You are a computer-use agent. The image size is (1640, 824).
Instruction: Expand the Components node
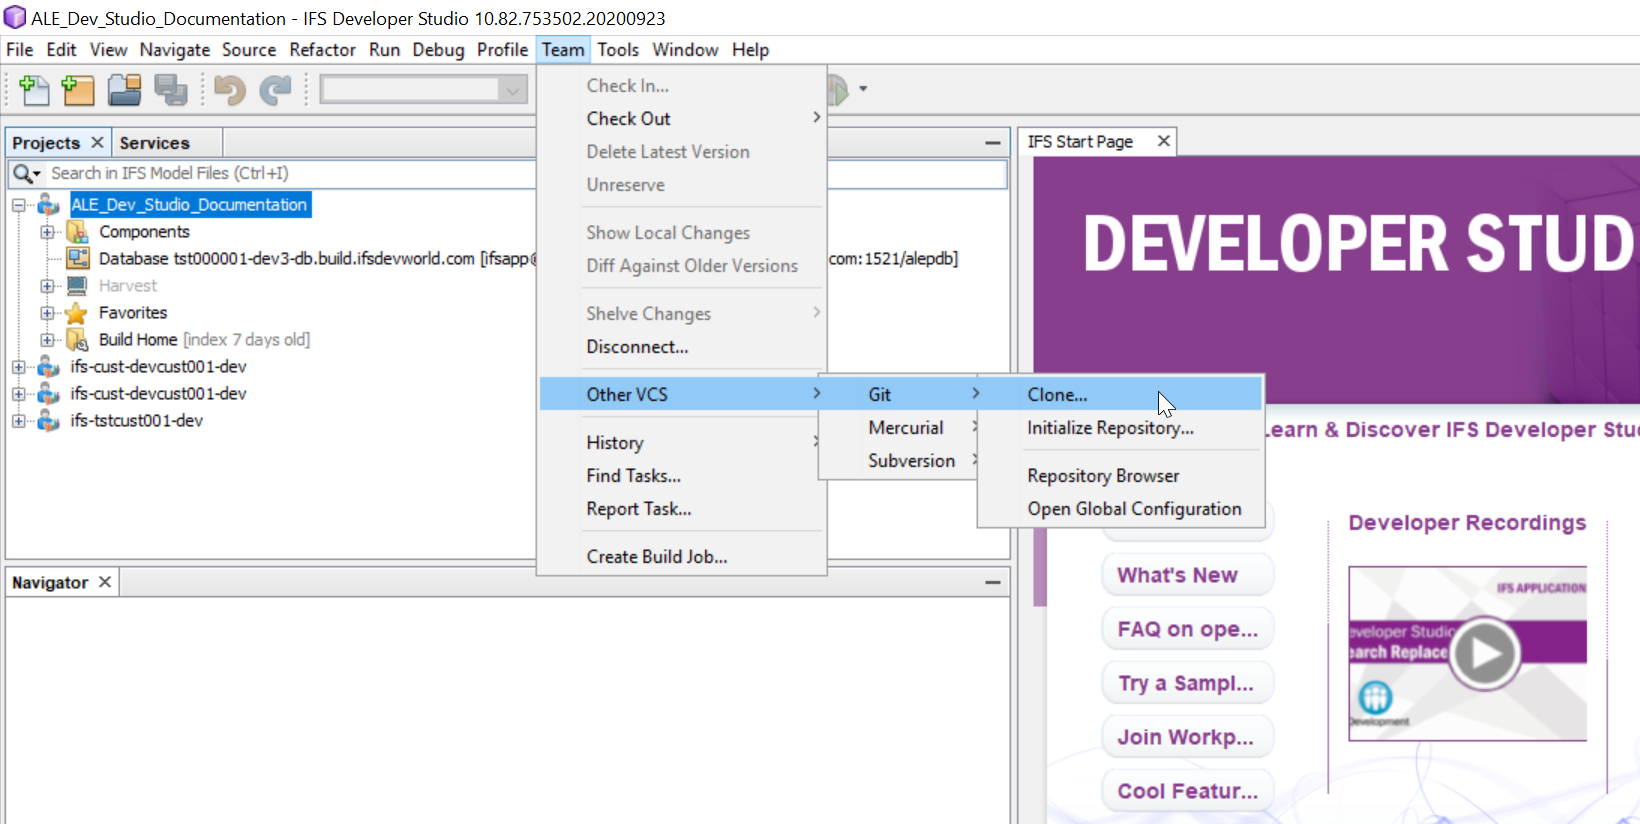pos(47,232)
